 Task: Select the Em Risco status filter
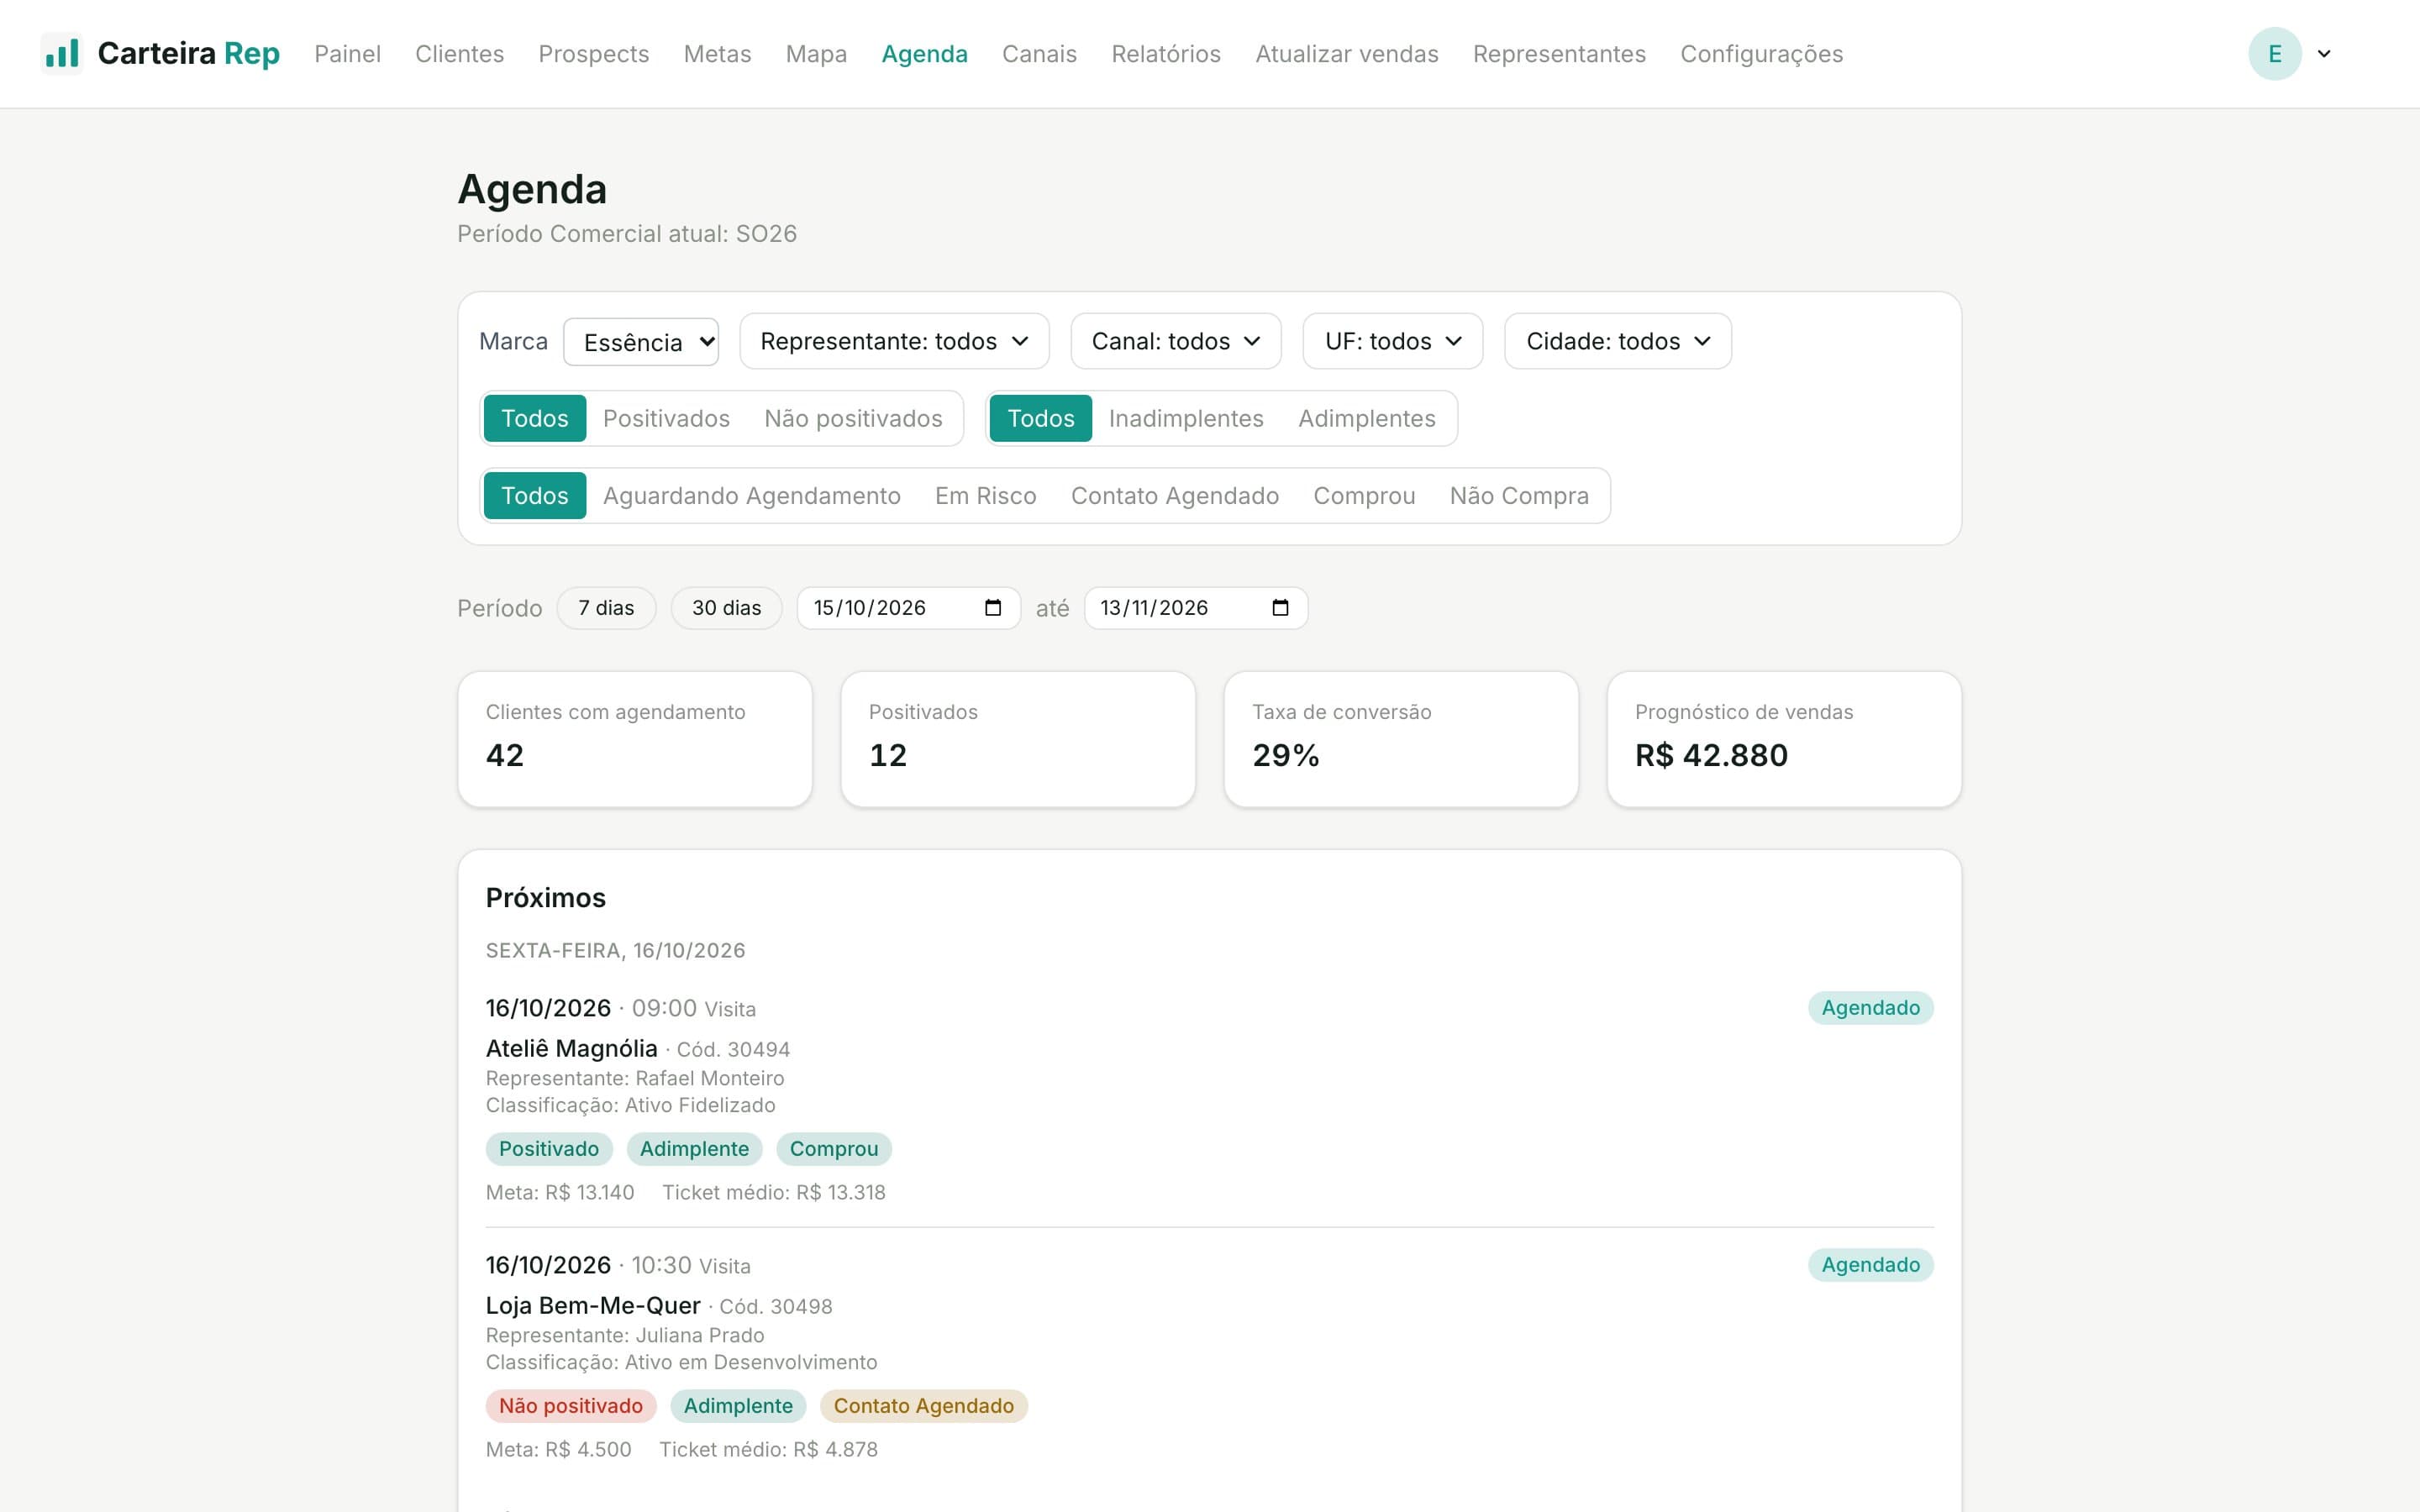986,496
